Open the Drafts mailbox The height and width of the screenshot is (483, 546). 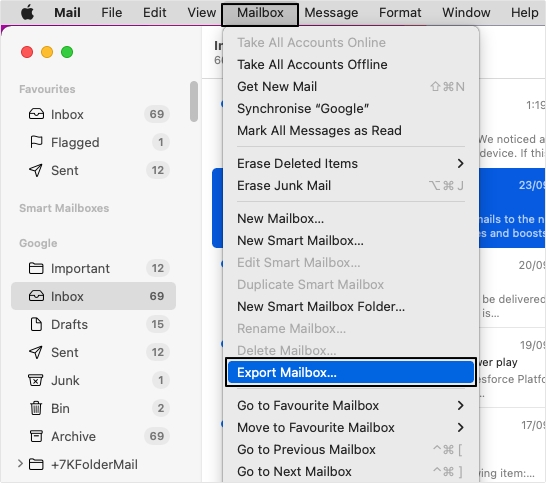pos(93,324)
